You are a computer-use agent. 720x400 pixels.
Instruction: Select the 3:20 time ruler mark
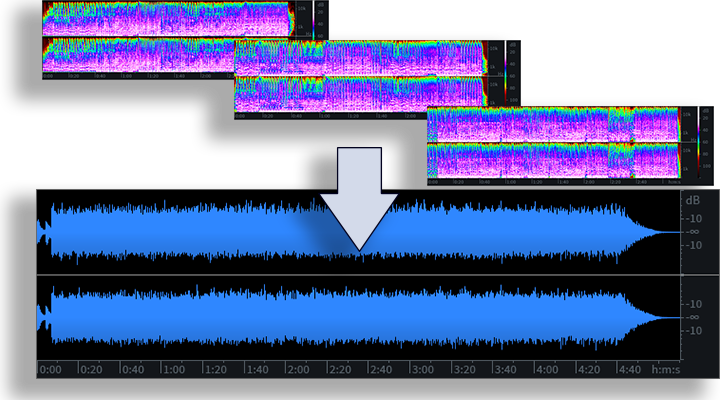[464, 369]
